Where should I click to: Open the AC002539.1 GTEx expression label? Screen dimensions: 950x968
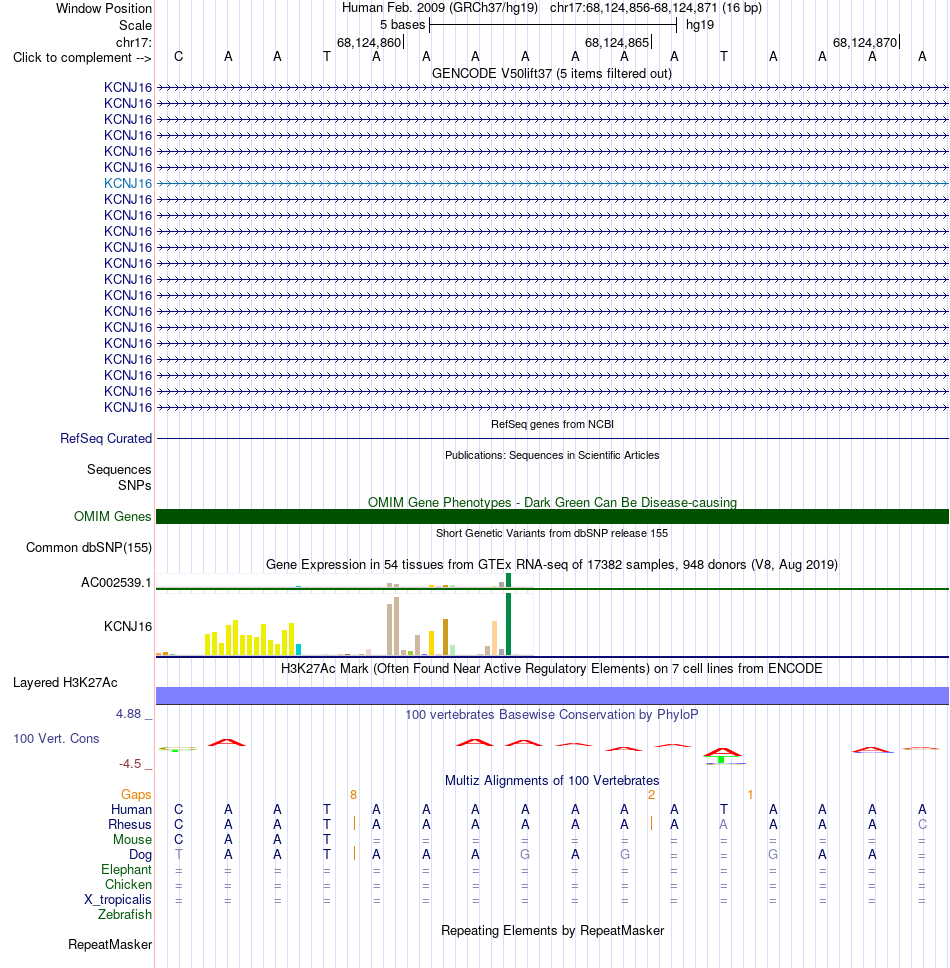pos(116,582)
